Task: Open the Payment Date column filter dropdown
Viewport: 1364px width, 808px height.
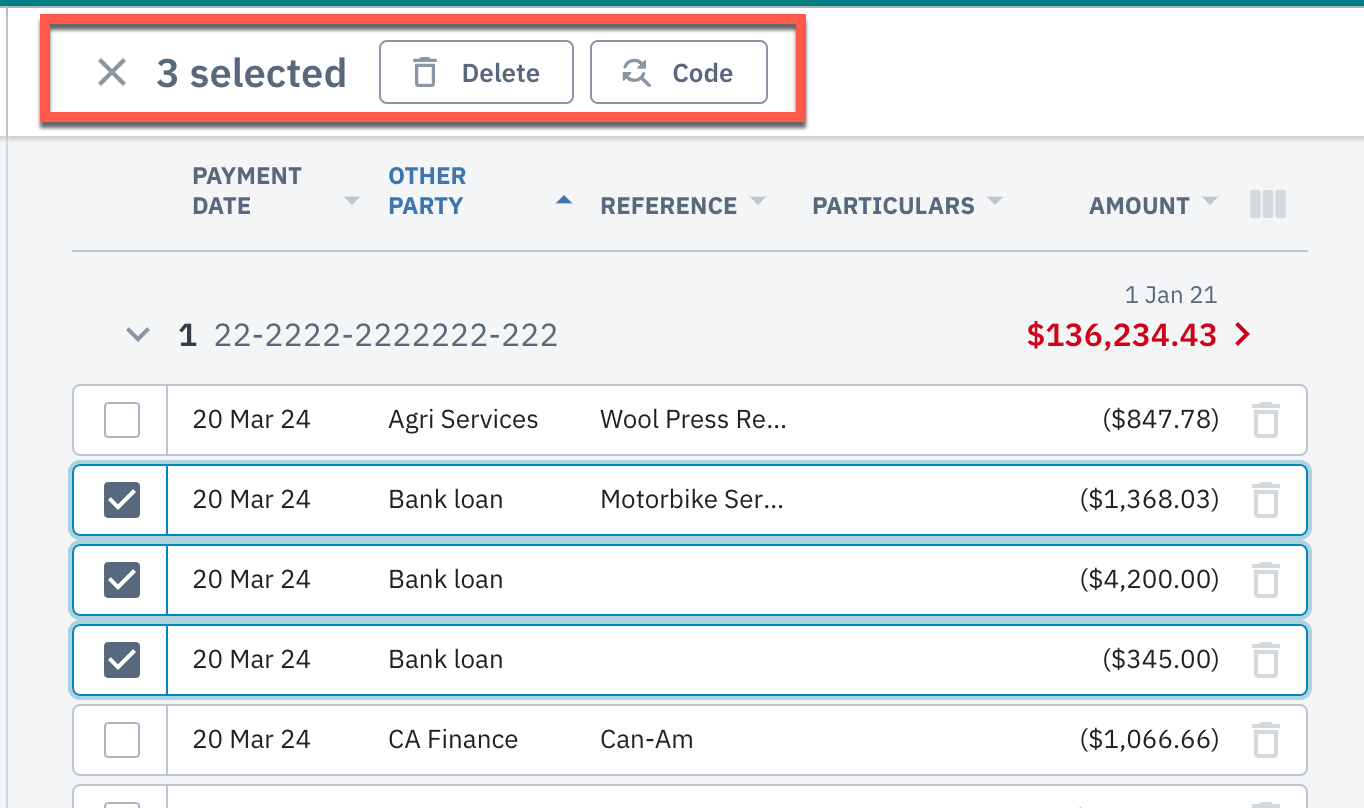Action: [x=351, y=201]
